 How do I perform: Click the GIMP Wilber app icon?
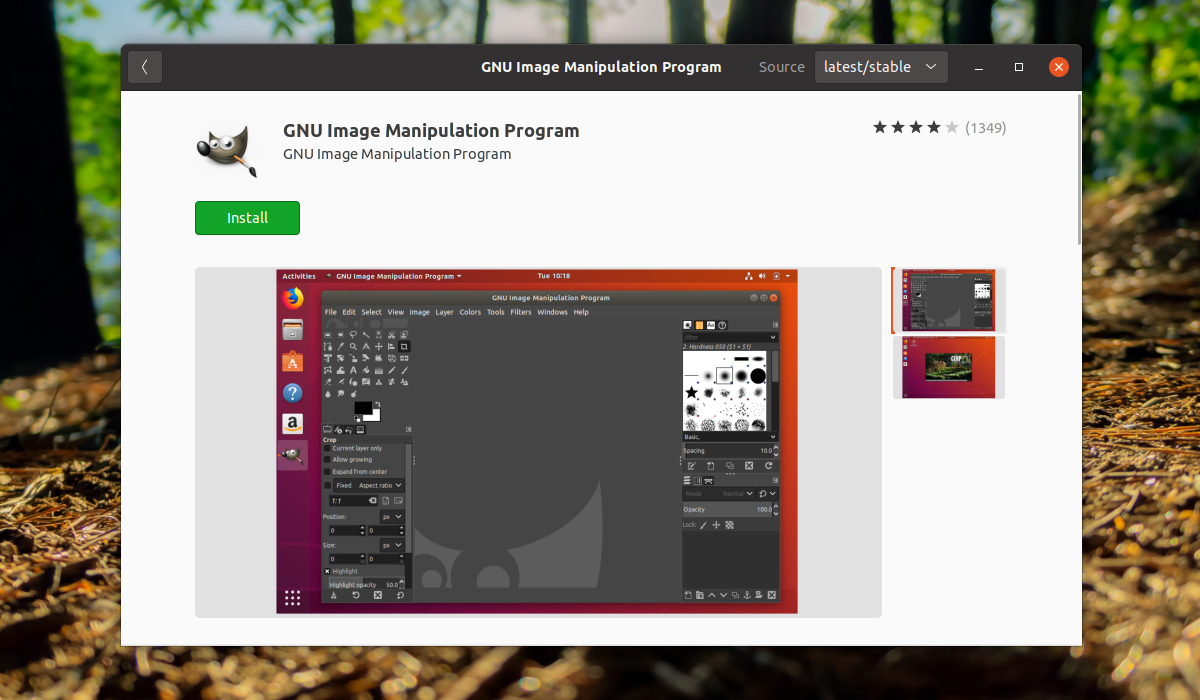(x=227, y=151)
